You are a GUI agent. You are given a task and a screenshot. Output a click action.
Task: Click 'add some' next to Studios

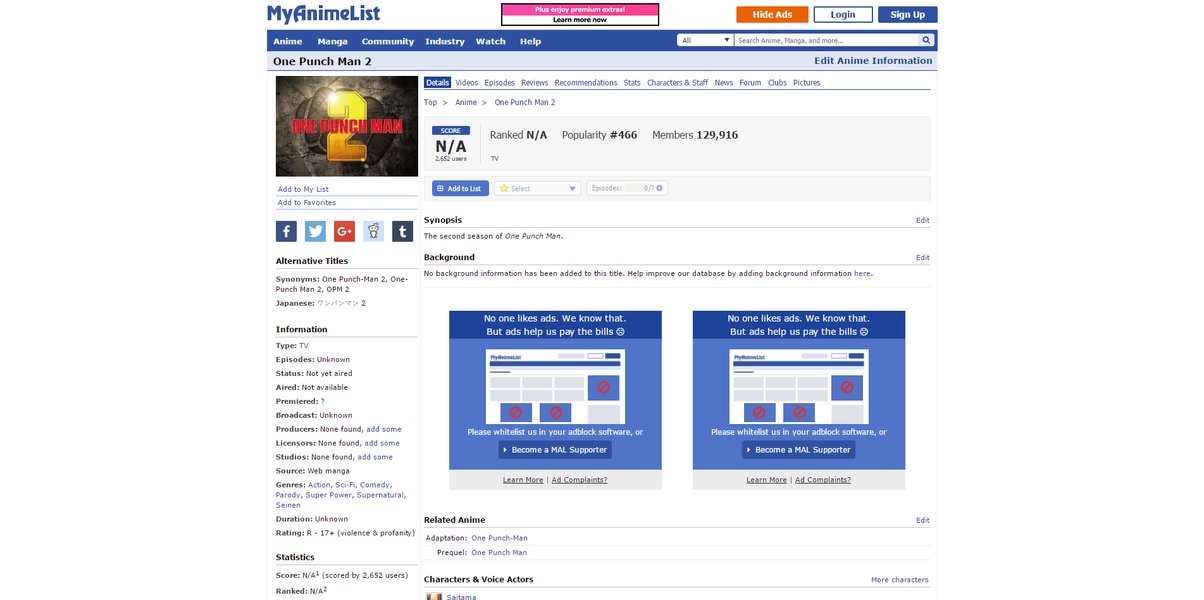(x=375, y=457)
